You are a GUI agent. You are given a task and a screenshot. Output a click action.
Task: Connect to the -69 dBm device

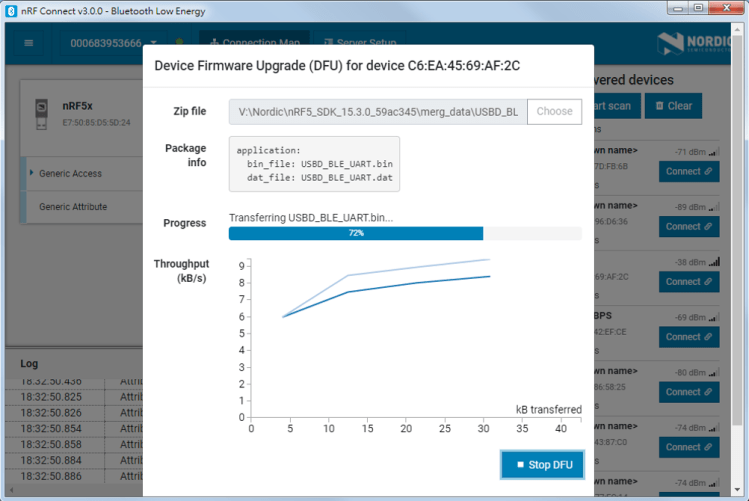(689, 336)
